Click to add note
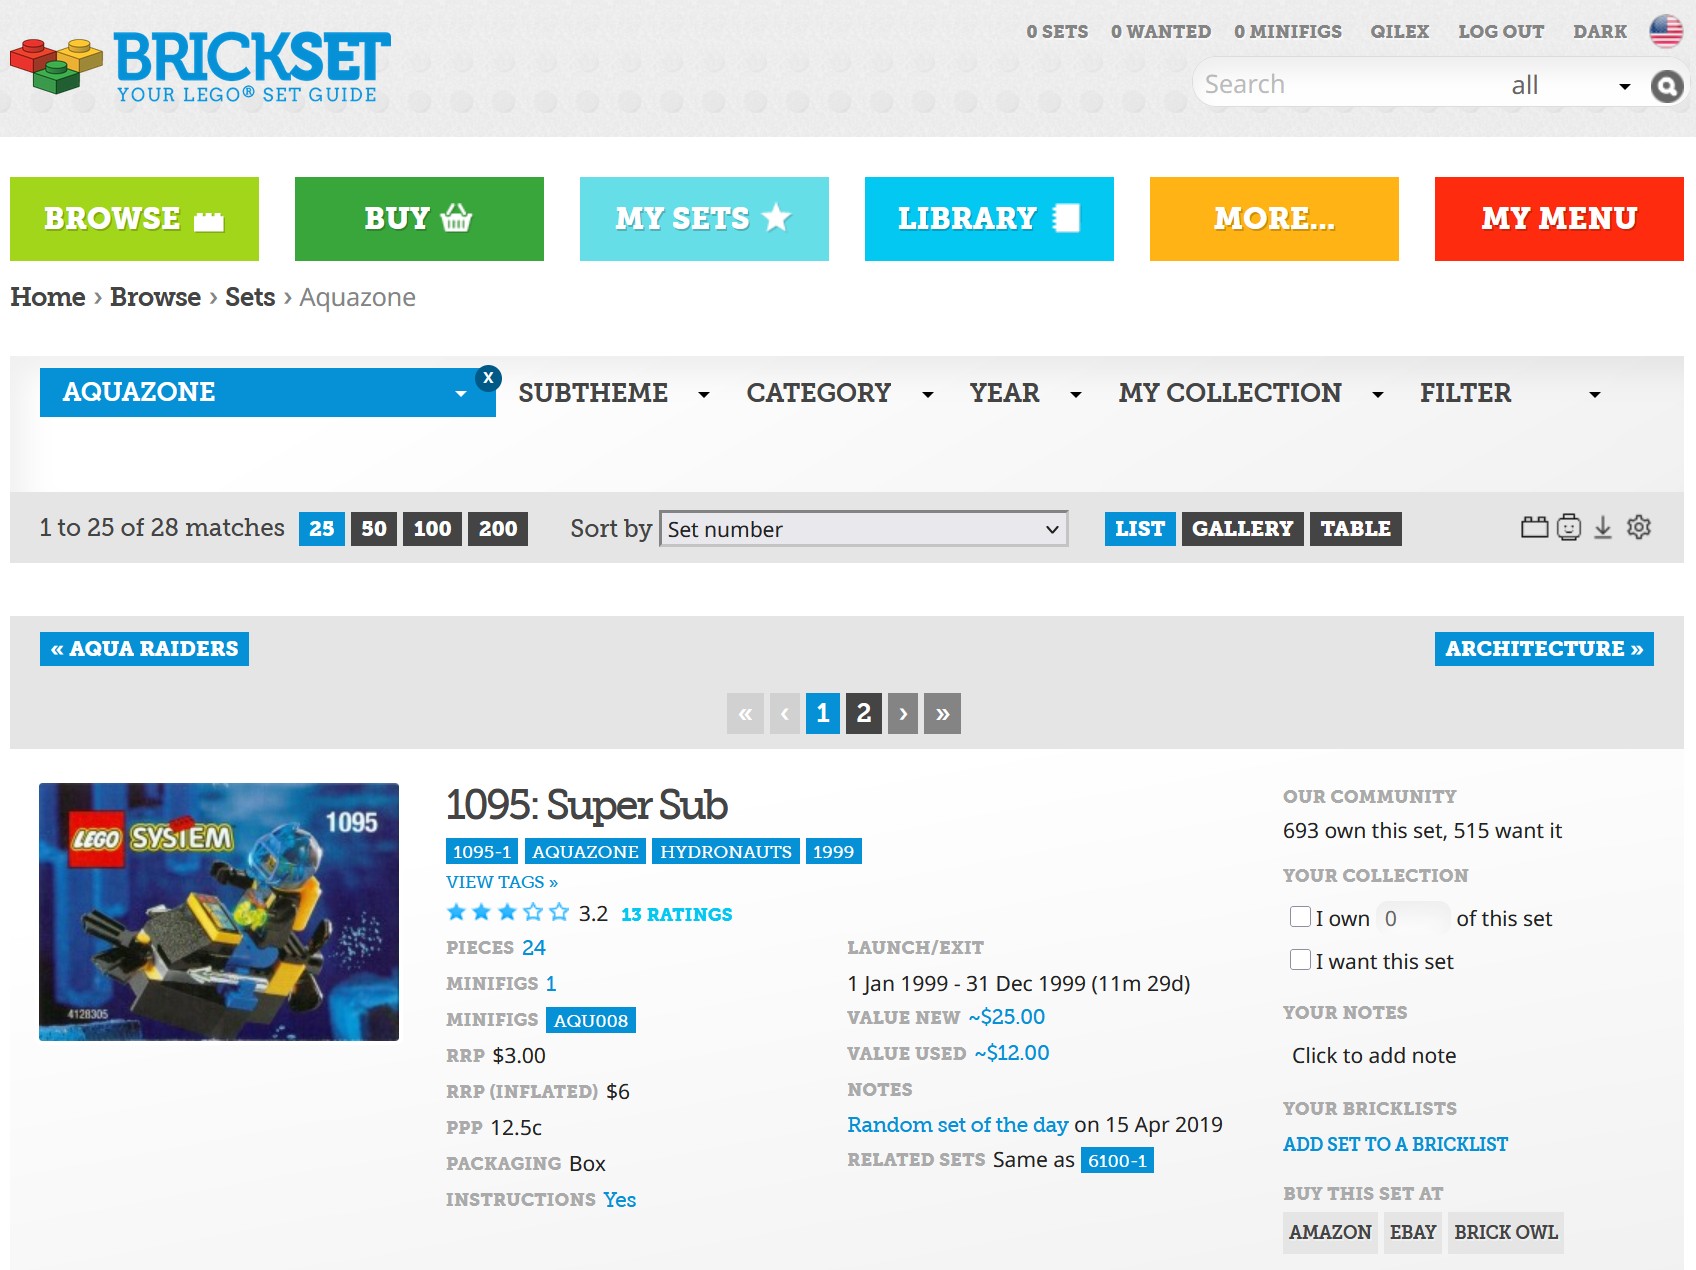Screen dimensions: 1696x1270 click(x=1374, y=1055)
